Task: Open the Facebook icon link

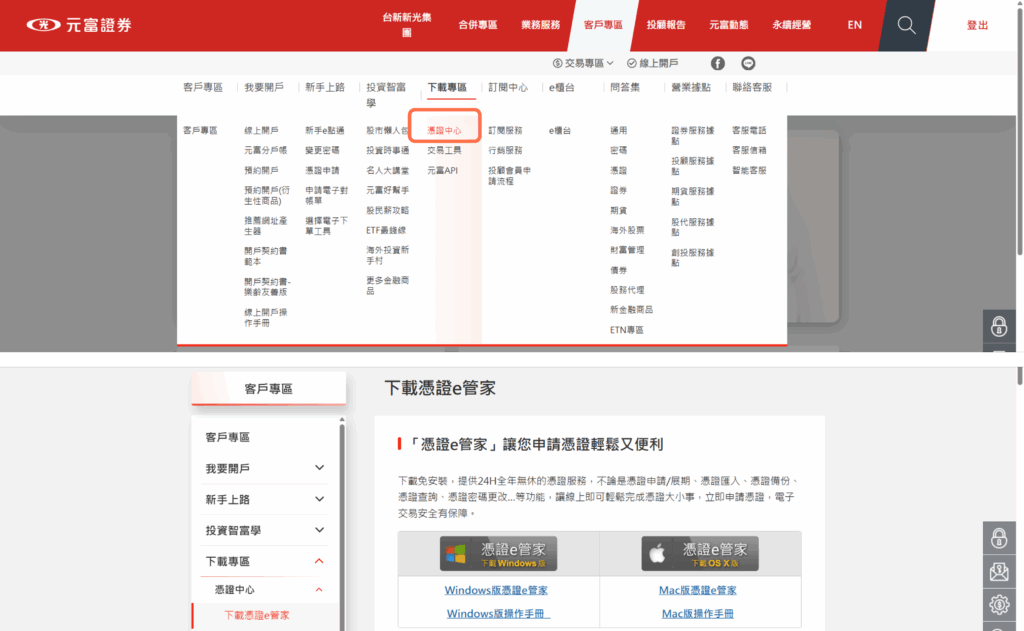Action: click(718, 63)
